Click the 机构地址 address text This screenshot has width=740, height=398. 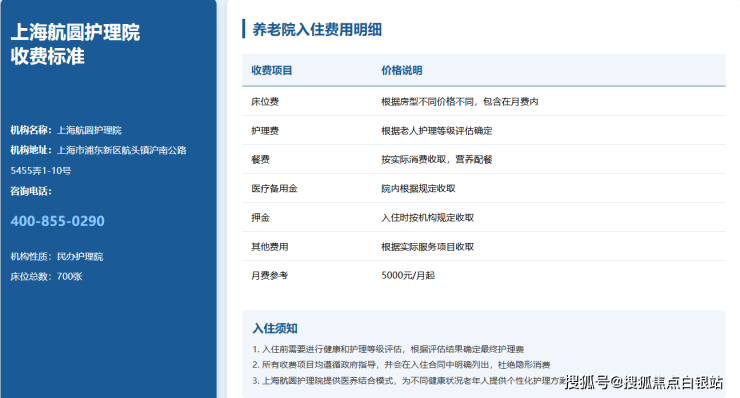pos(98,150)
